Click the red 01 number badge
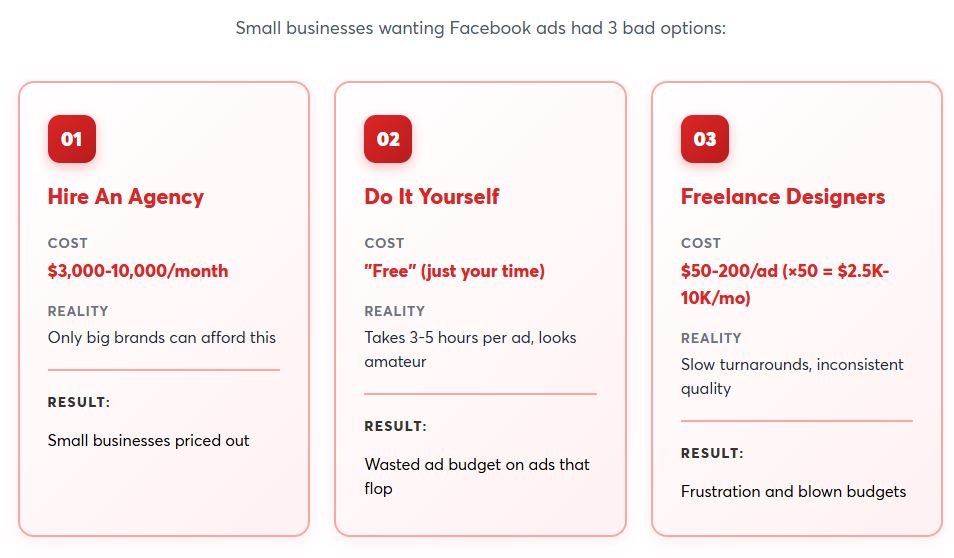 pyautogui.click(x=71, y=139)
